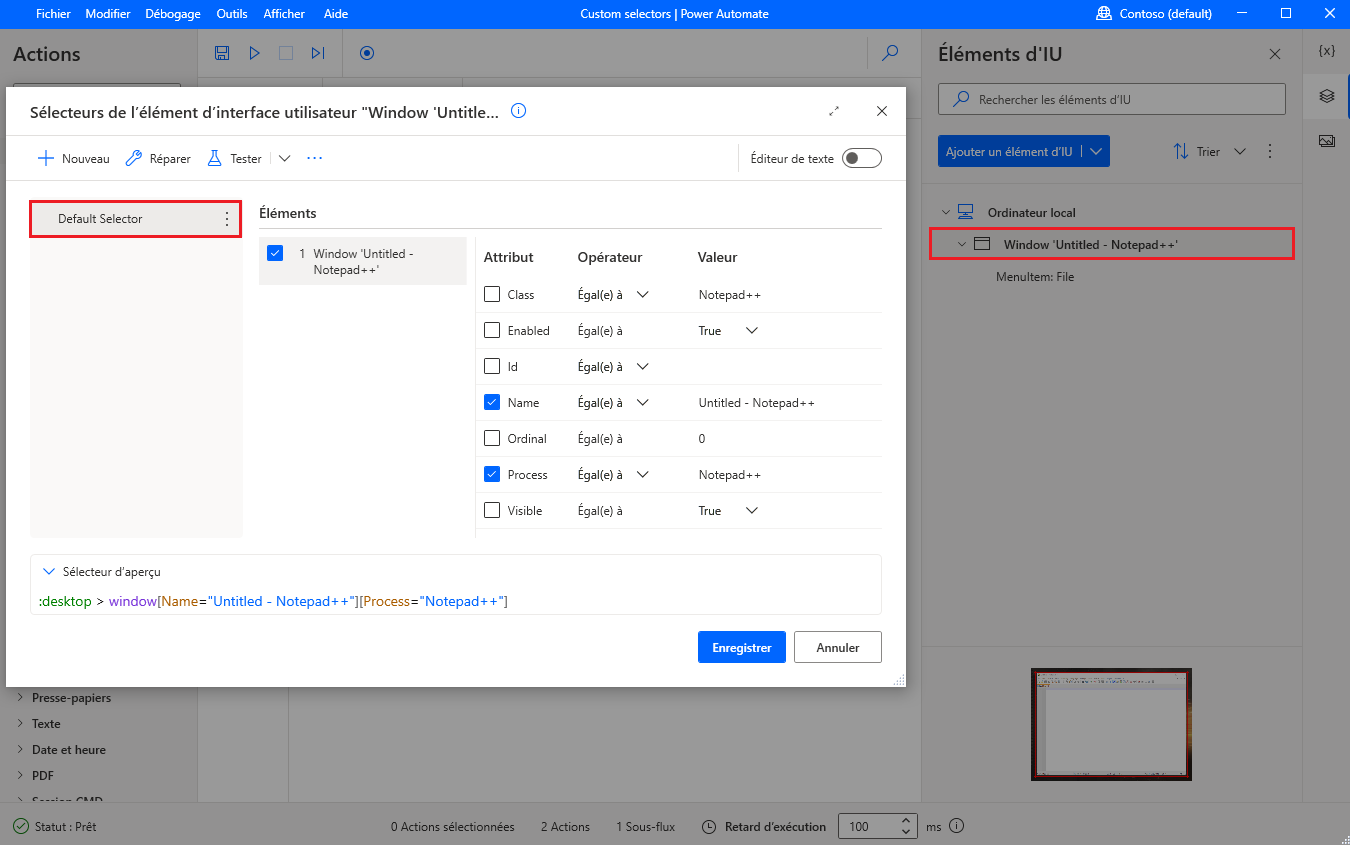
Task: Toggle the Éditeur de texte switch
Action: [862, 158]
